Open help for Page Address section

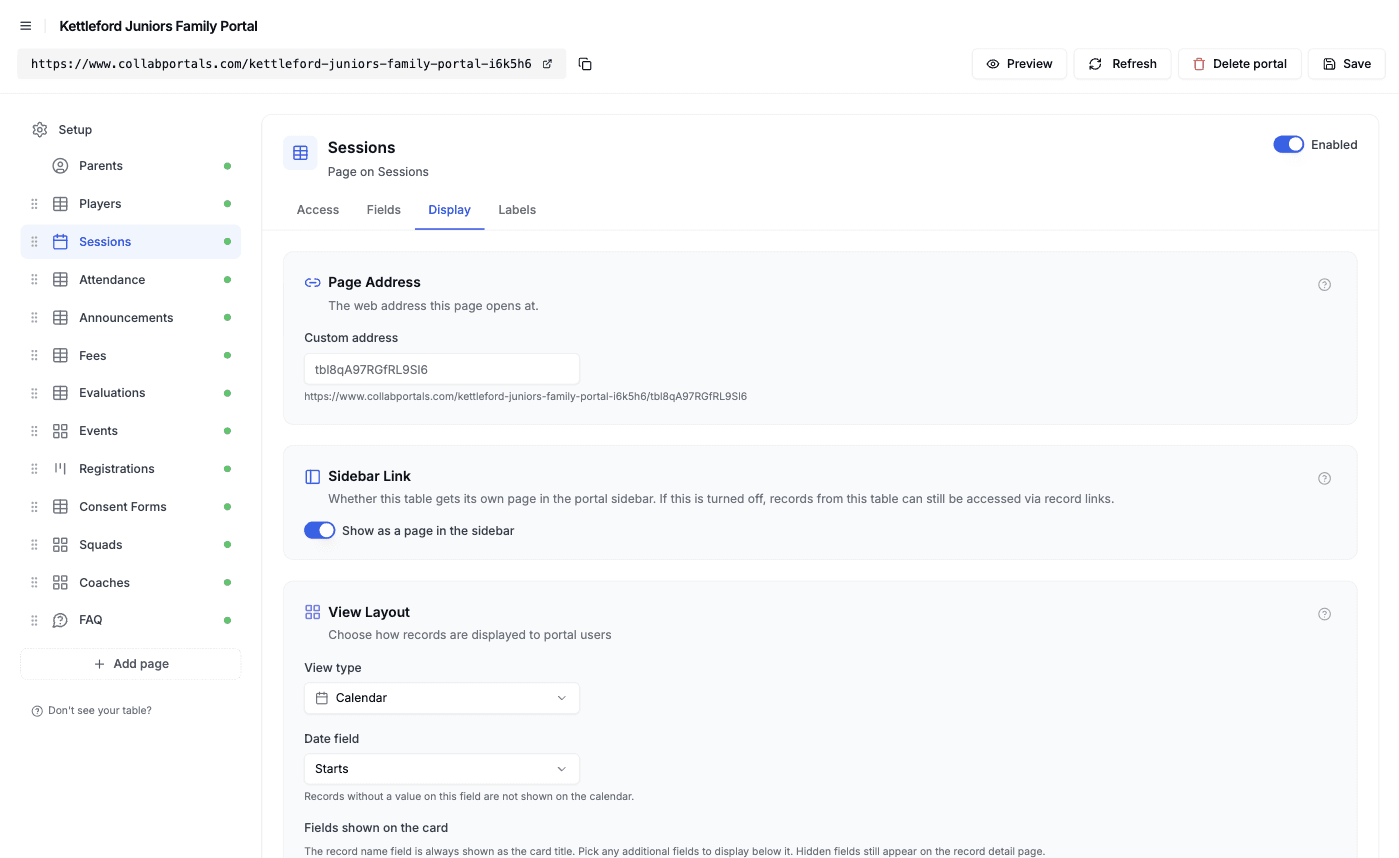[1324, 285]
